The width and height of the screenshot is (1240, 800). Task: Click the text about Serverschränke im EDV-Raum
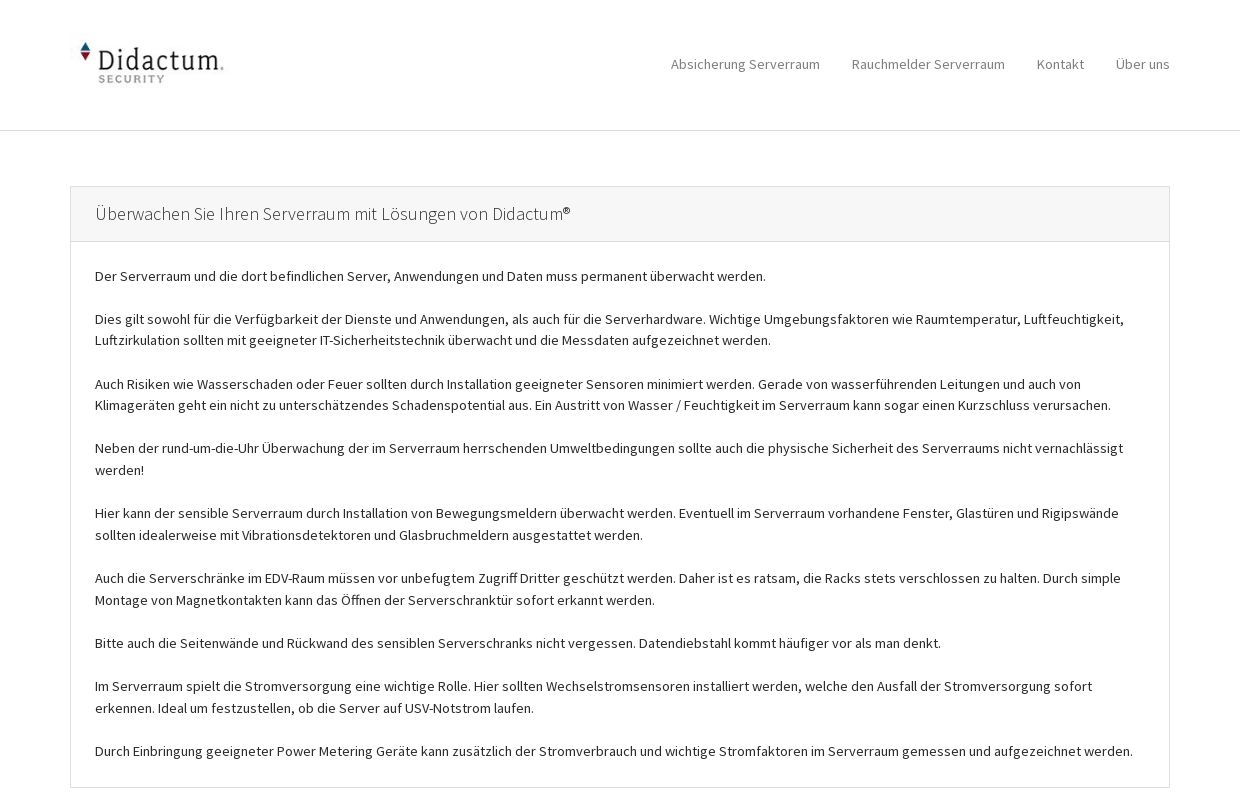(x=607, y=589)
